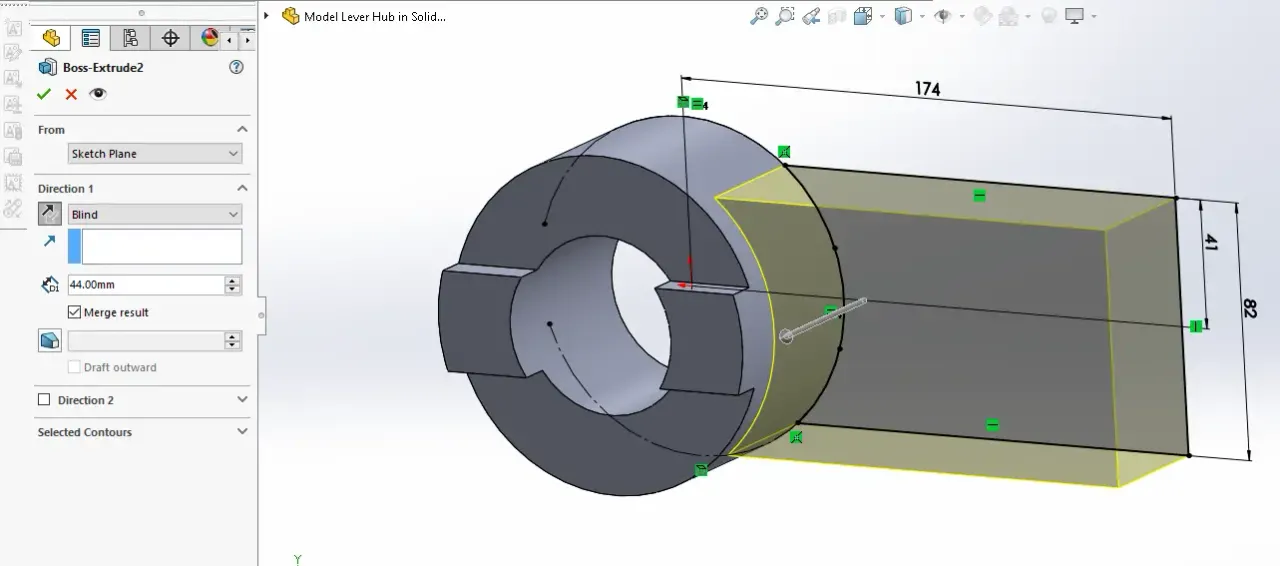Open the View Settings dropdown arrow
1280x566 pixels.
coord(1094,16)
